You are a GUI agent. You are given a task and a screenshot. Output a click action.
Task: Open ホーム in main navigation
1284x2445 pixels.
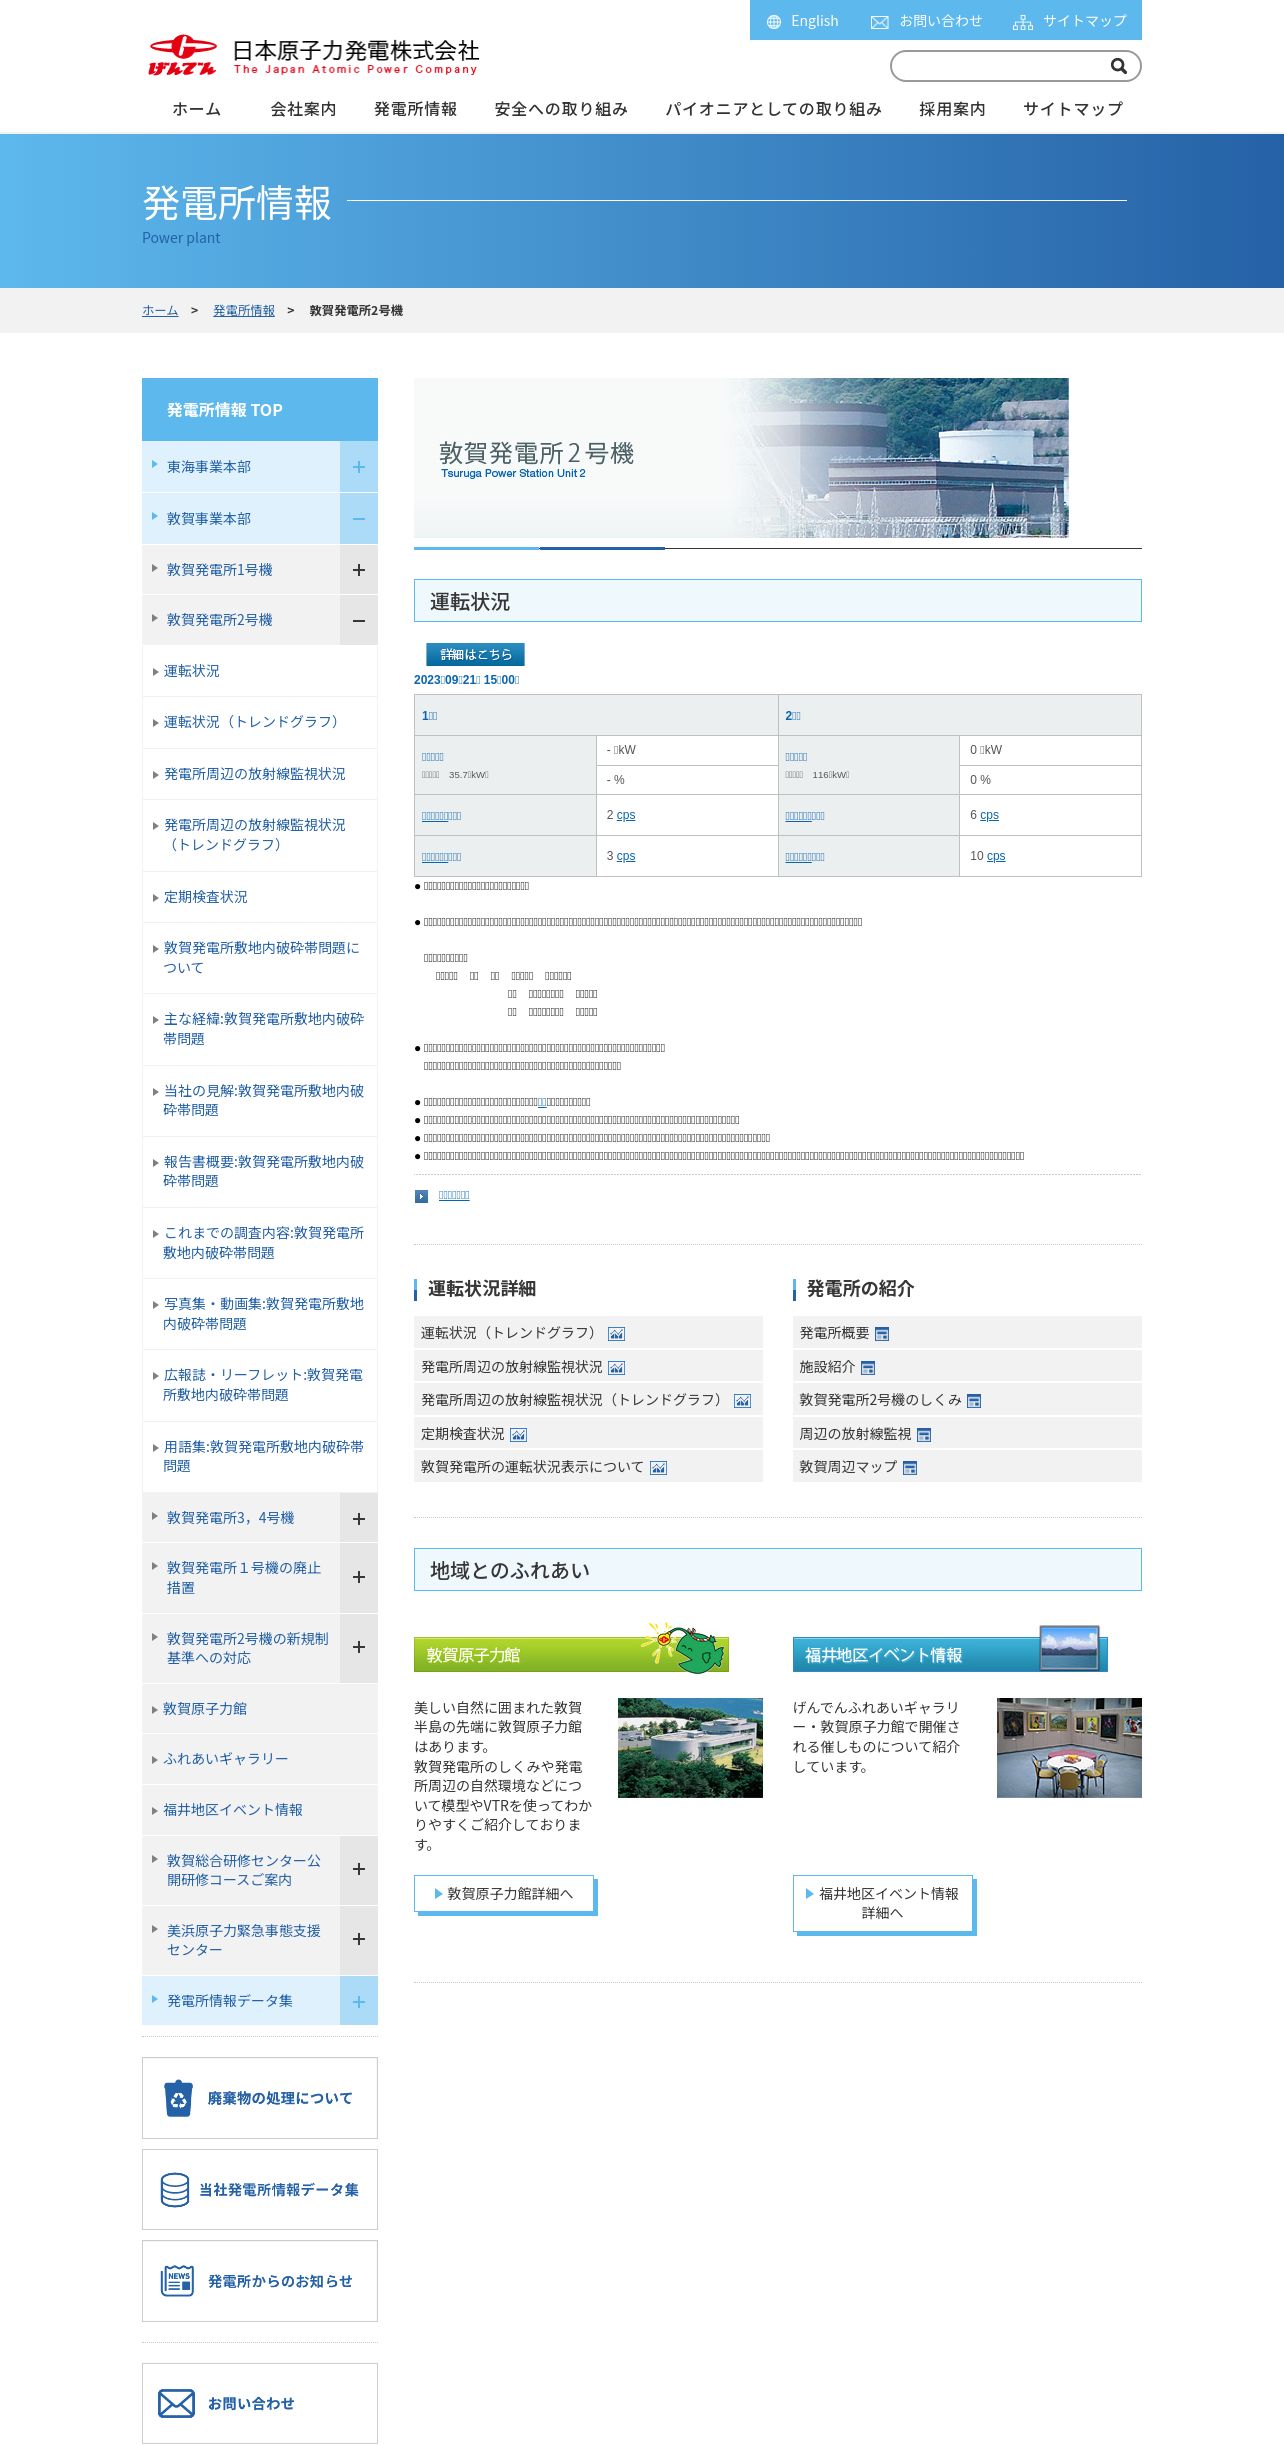196,109
